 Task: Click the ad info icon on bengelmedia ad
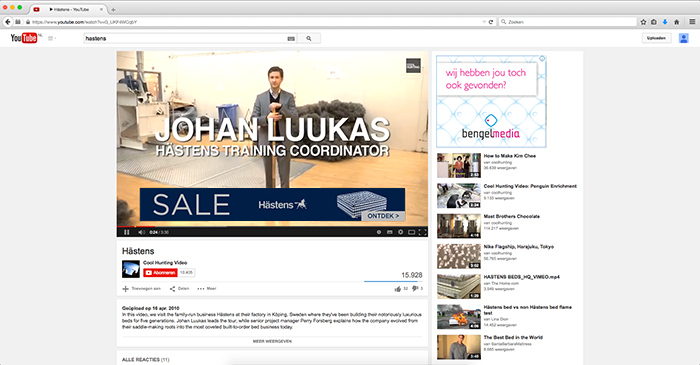(x=542, y=58)
